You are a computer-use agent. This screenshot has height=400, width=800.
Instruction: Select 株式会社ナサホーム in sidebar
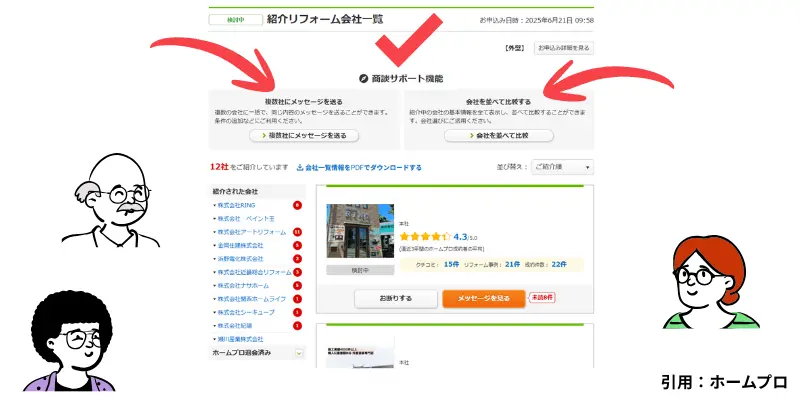(243, 286)
